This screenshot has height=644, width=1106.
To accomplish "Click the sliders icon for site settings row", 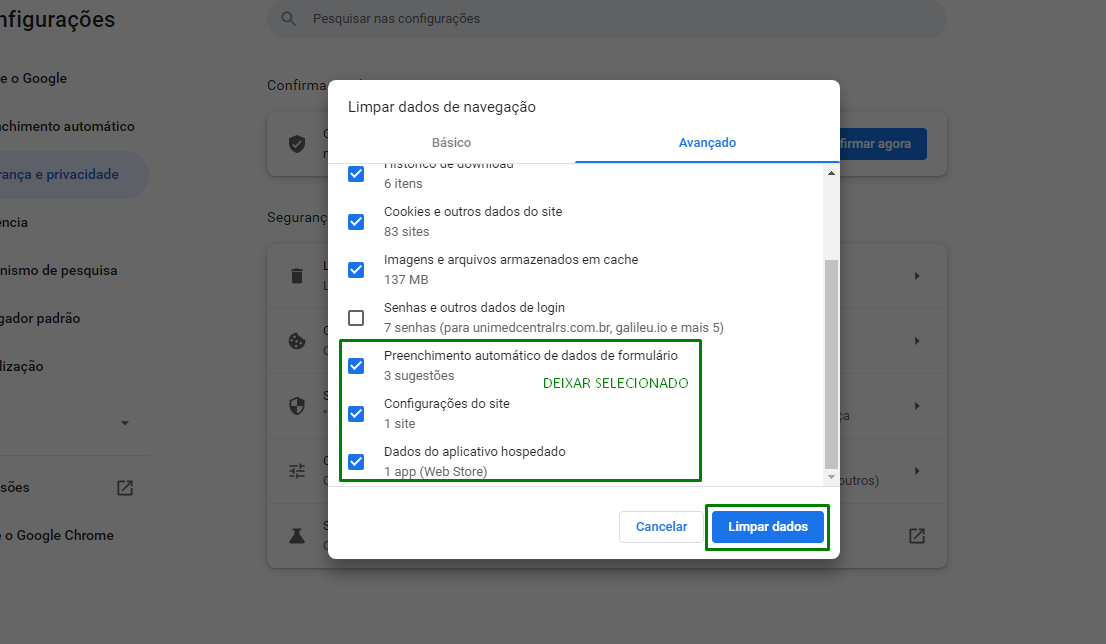I will tap(297, 470).
